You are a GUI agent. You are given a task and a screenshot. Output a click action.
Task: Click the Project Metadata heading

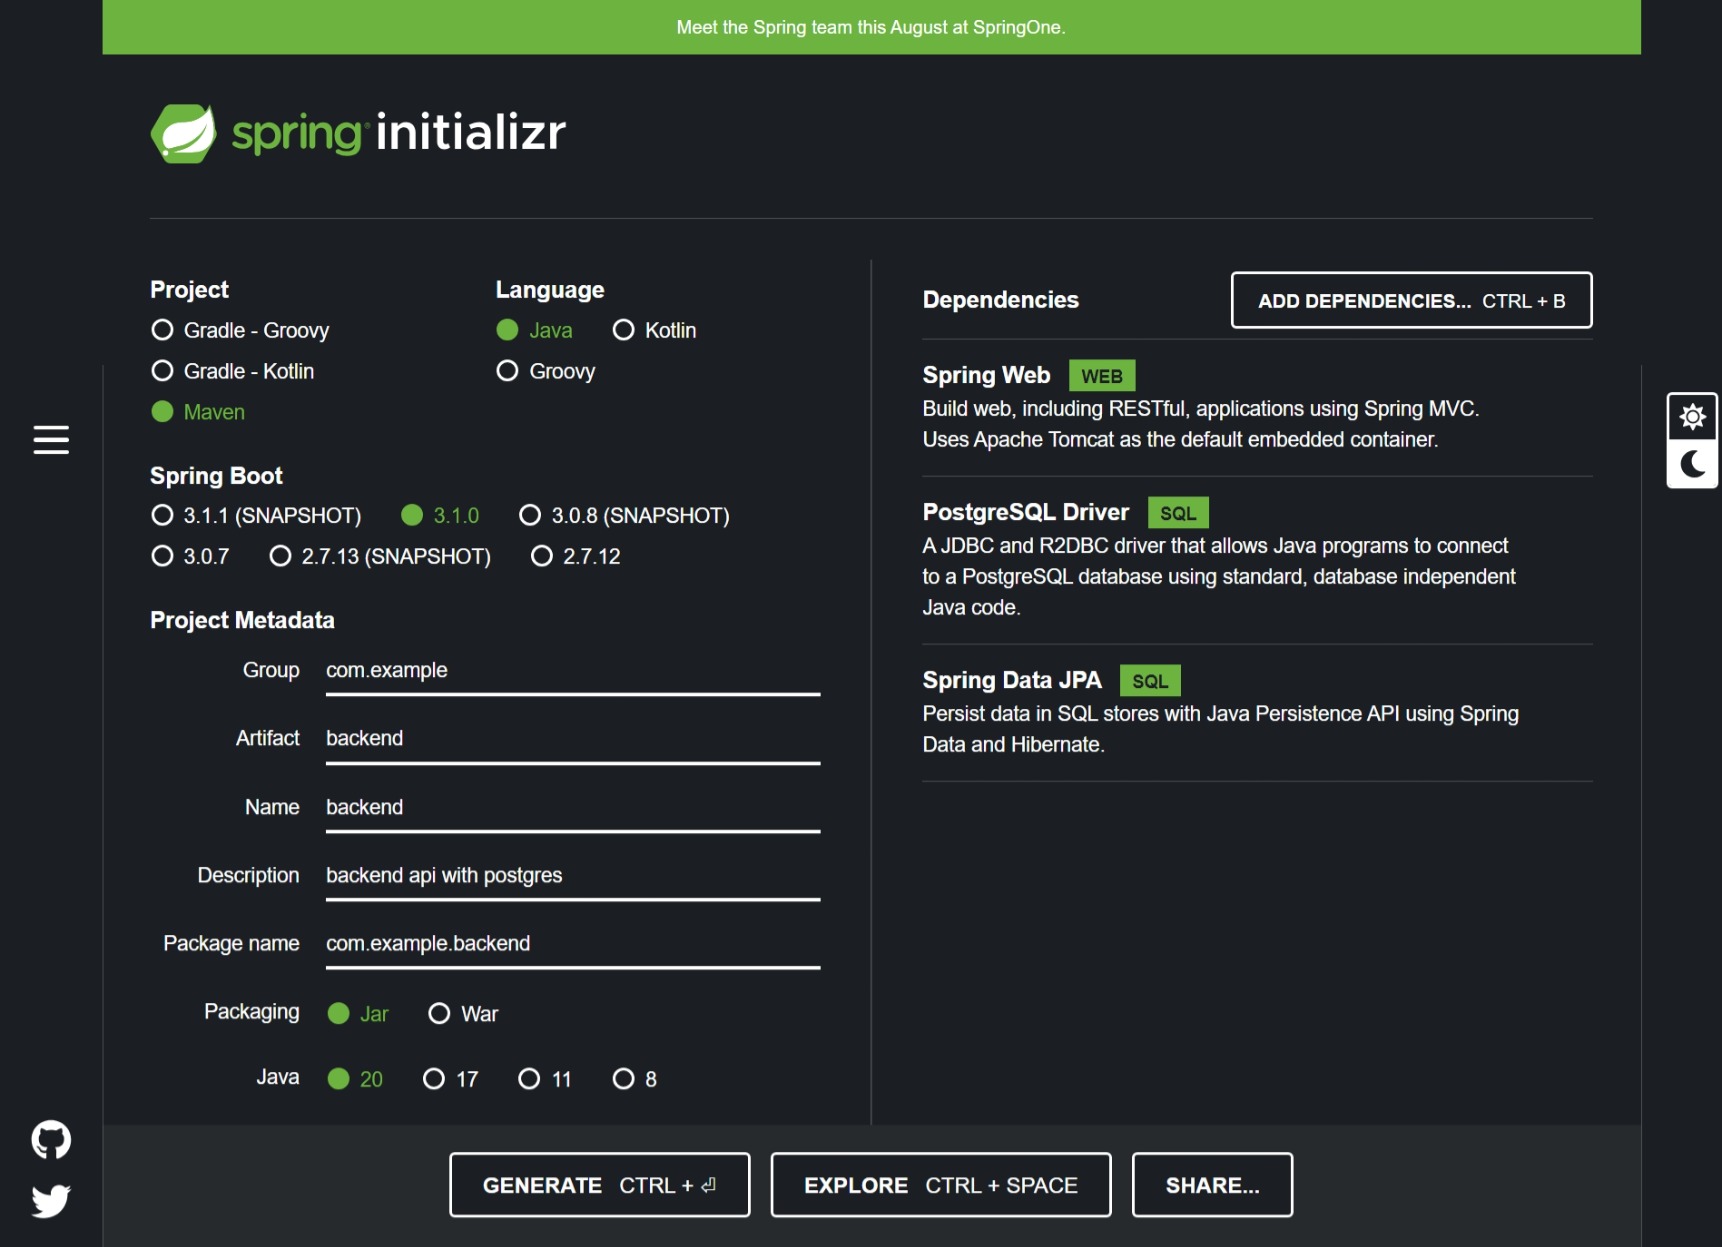pyautogui.click(x=242, y=620)
